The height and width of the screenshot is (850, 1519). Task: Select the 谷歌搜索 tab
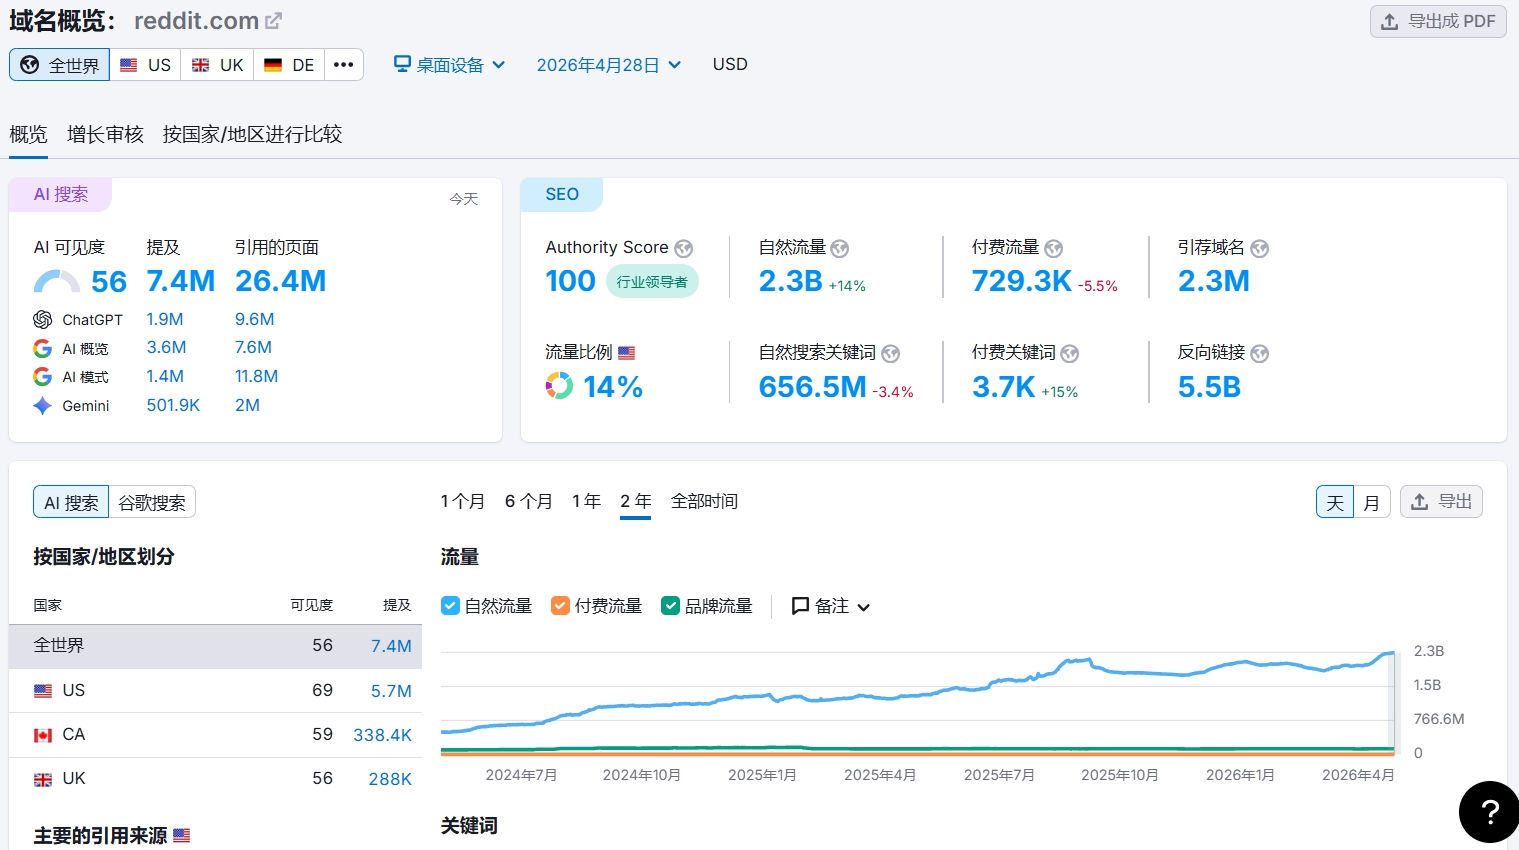click(152, 502)
